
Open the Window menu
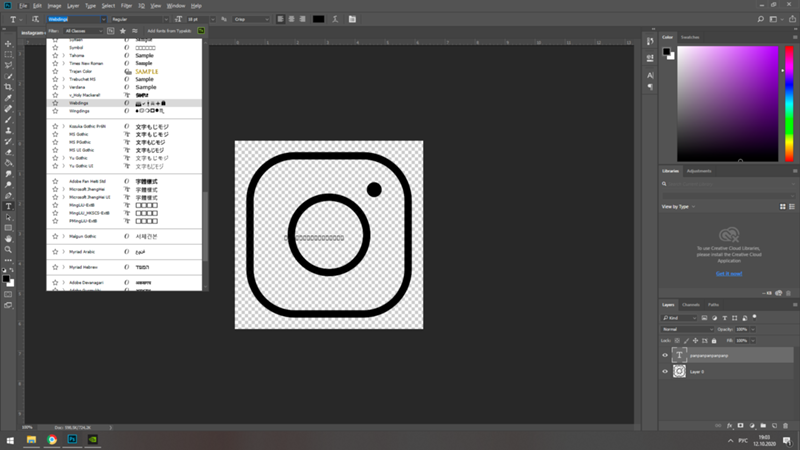(x=176, y=6)
